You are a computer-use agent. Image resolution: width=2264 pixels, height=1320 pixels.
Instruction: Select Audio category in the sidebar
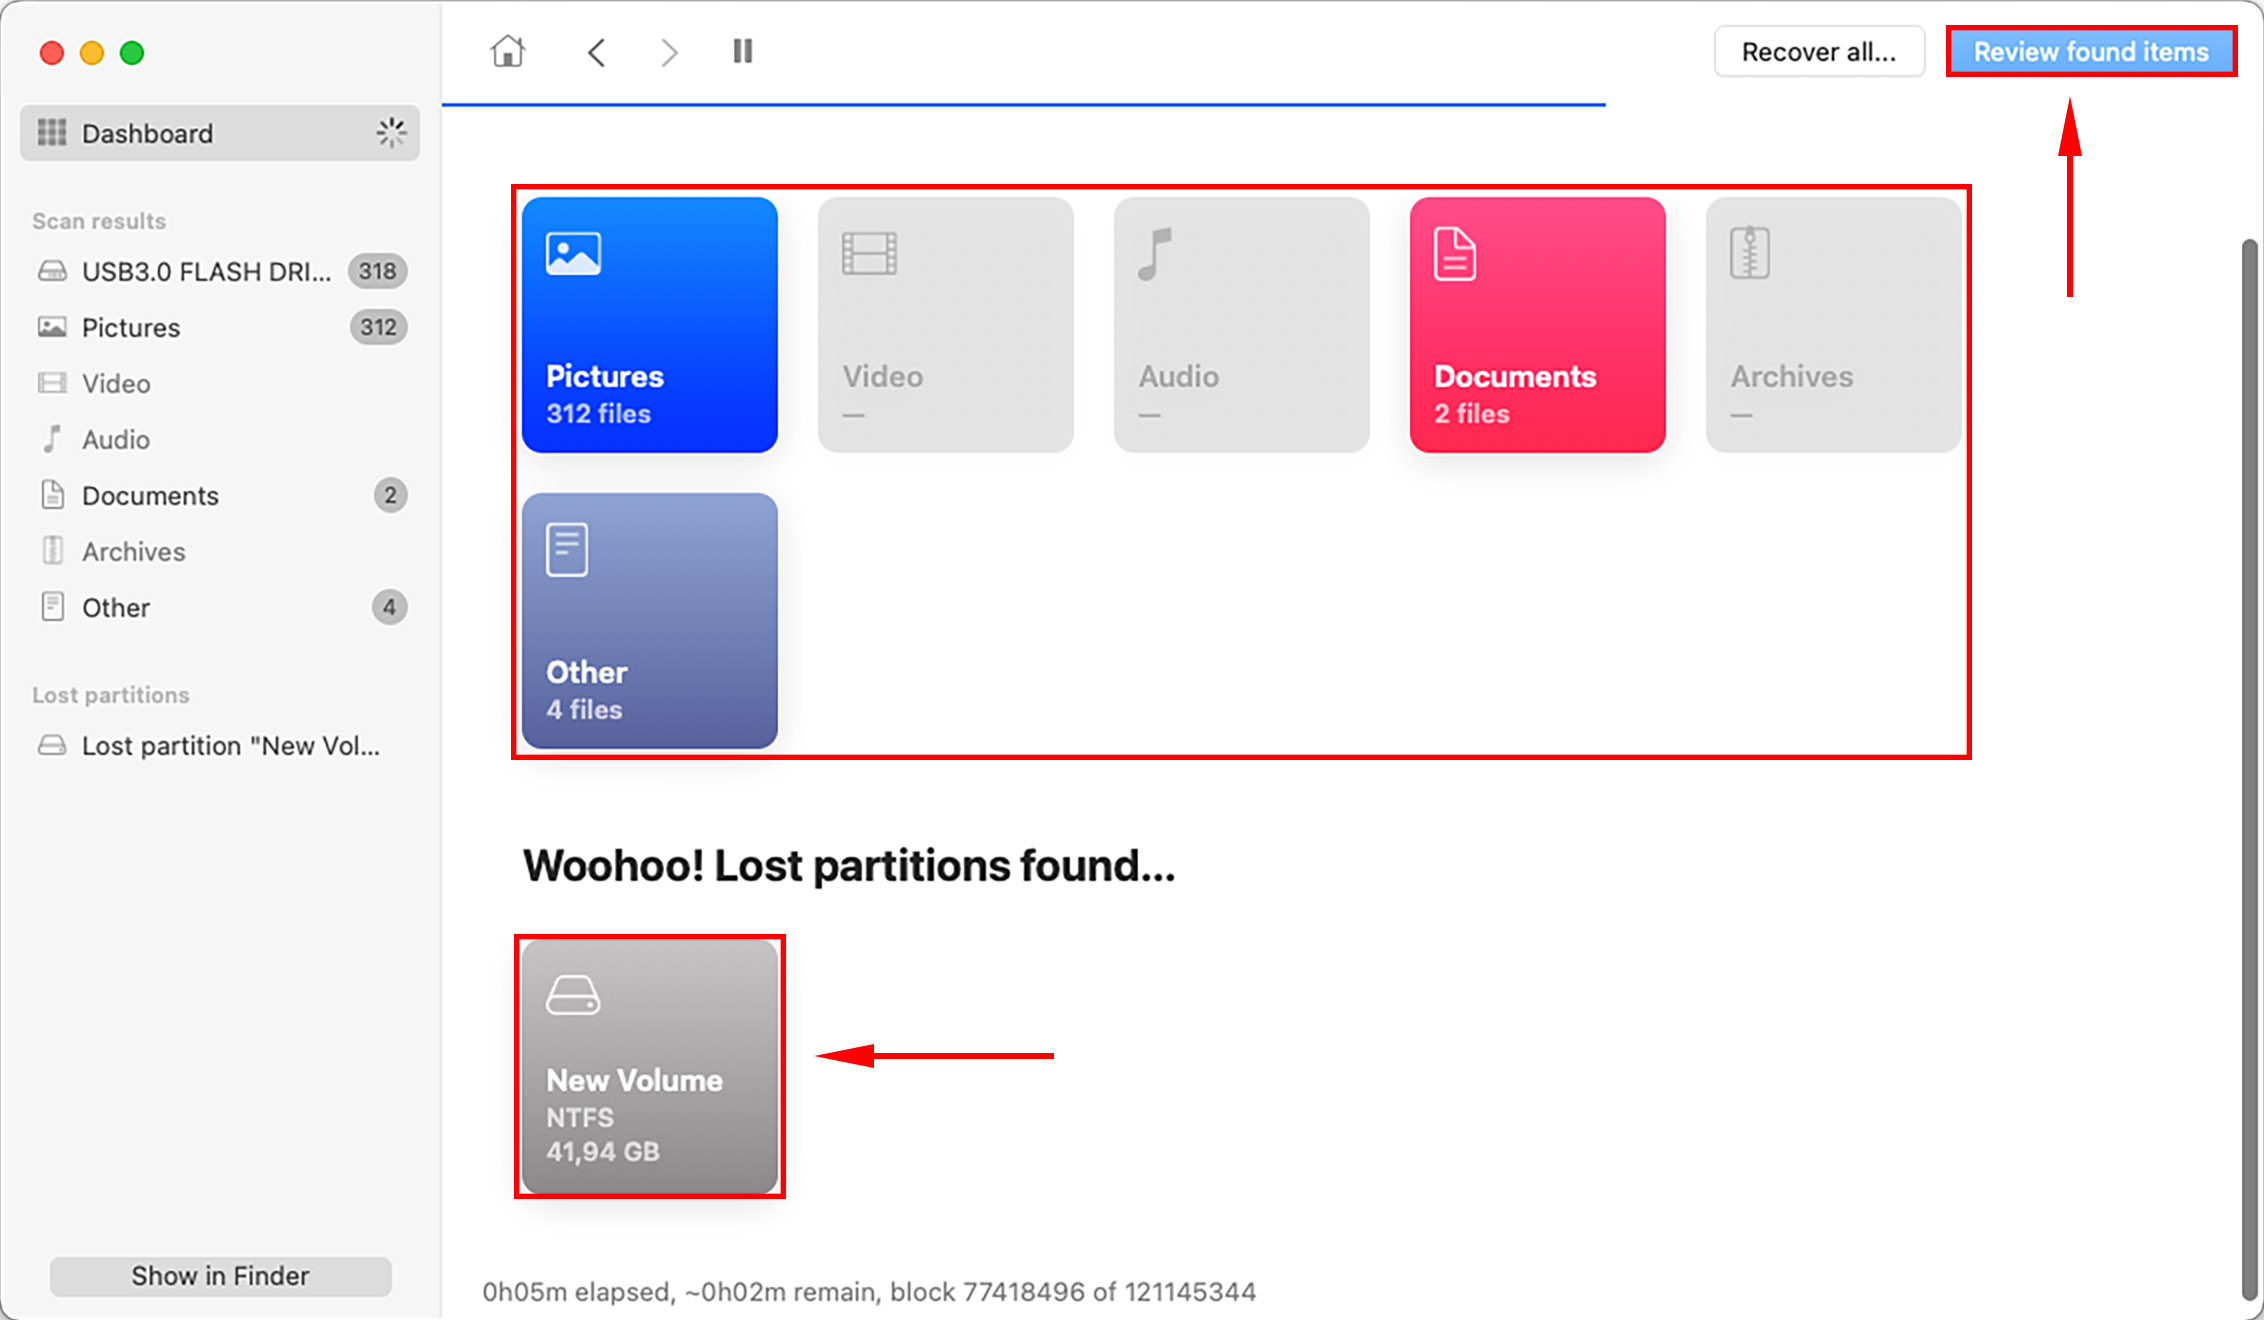(x=117, y=439)
